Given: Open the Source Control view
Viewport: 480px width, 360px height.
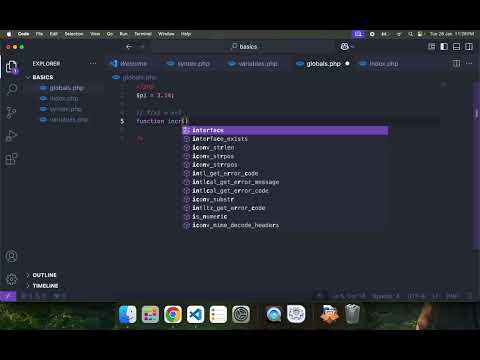Looking at the screenshot, I should point(12,112).
